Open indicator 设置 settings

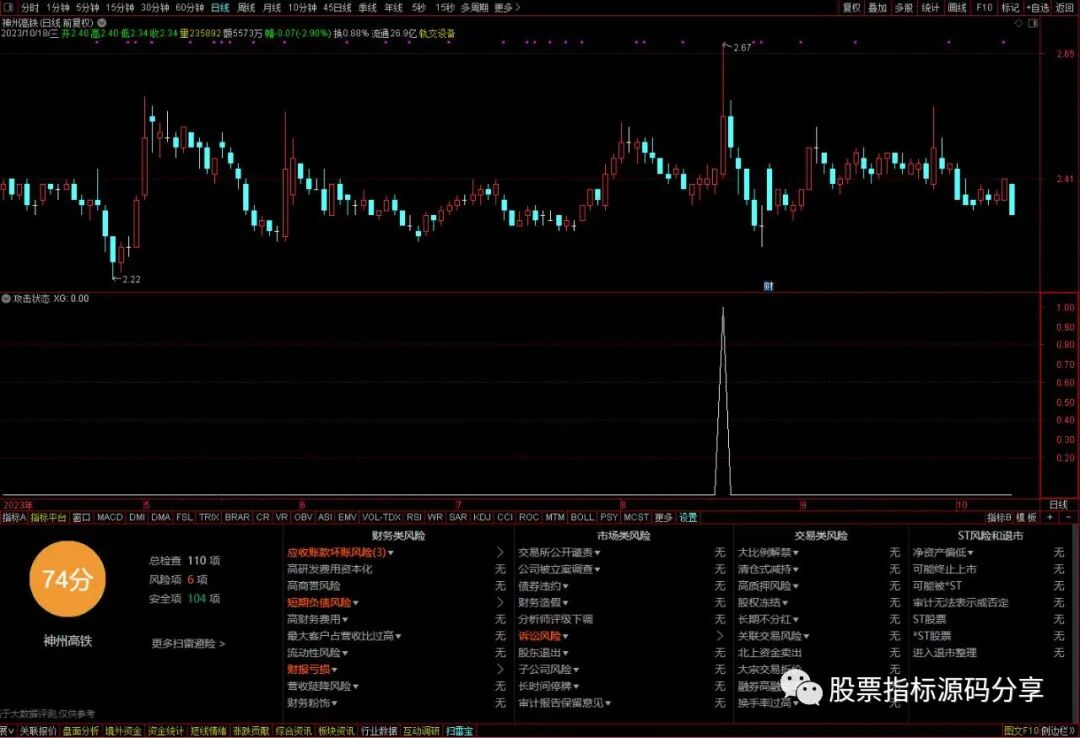688,517
